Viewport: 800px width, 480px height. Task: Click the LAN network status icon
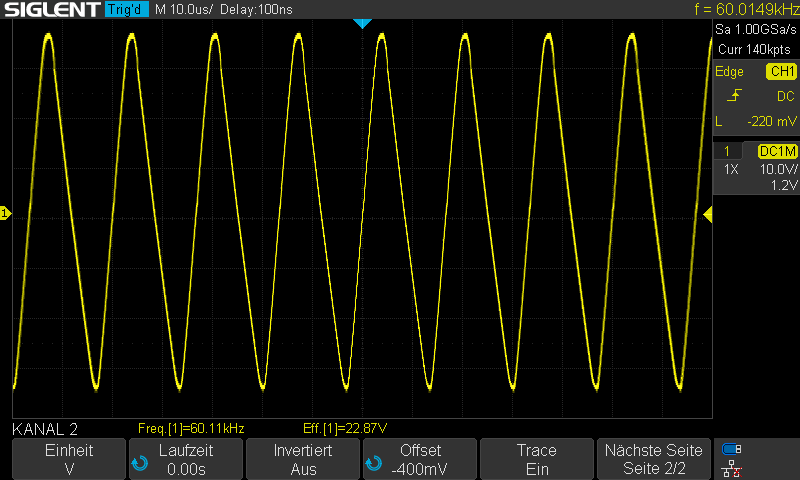(732, 468)
